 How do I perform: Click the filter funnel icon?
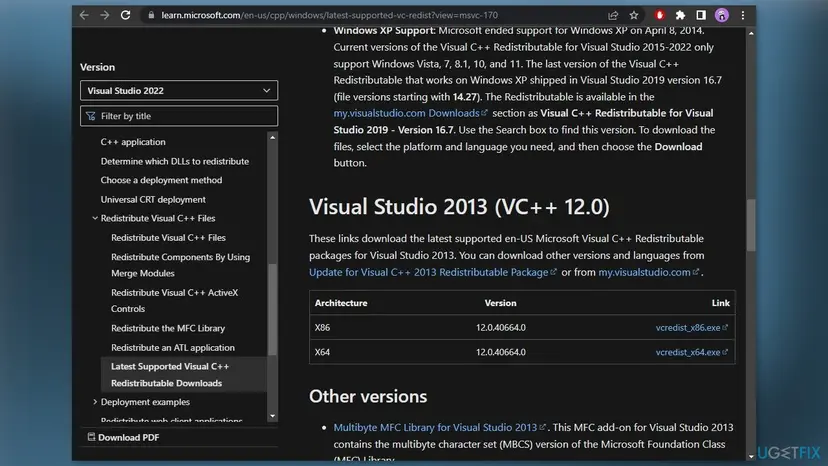(x=91, y=116)
